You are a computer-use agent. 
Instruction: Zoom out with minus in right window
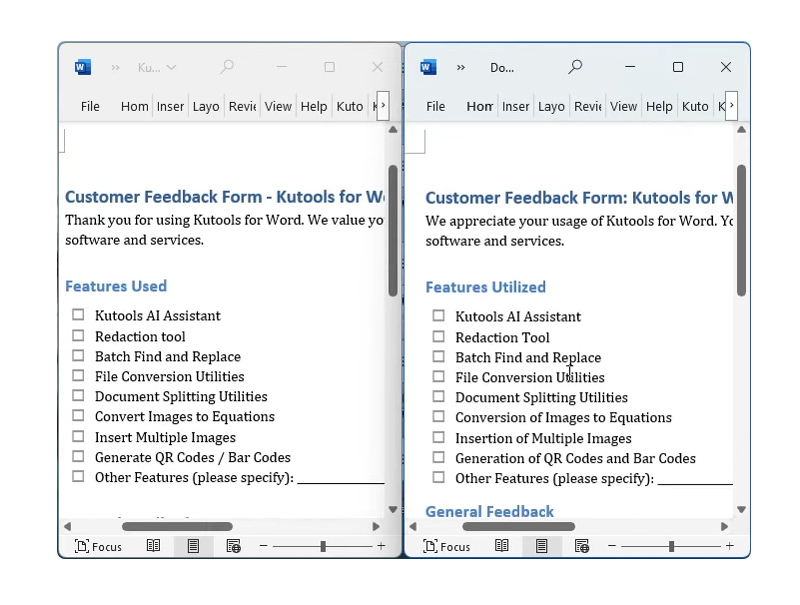[x=612, y=546]
